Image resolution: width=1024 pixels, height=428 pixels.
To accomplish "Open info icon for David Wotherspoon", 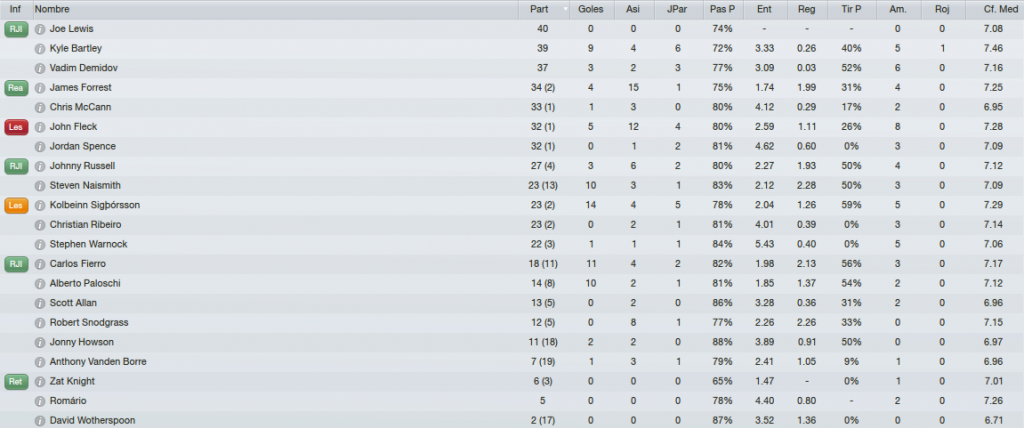I will point(40,421).
